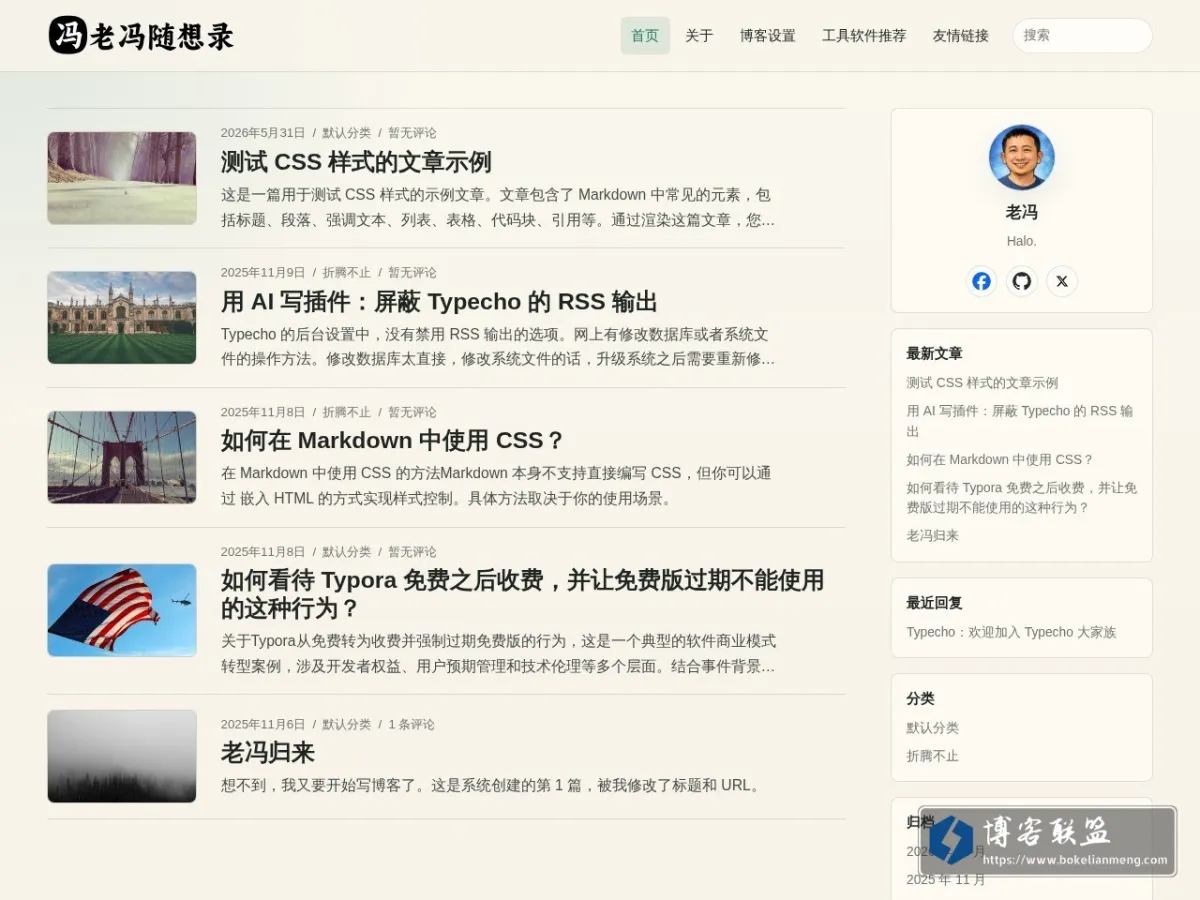Open sidebar link 如何在 Markdown 中使用 CSS？

(x=1000, y=460)
